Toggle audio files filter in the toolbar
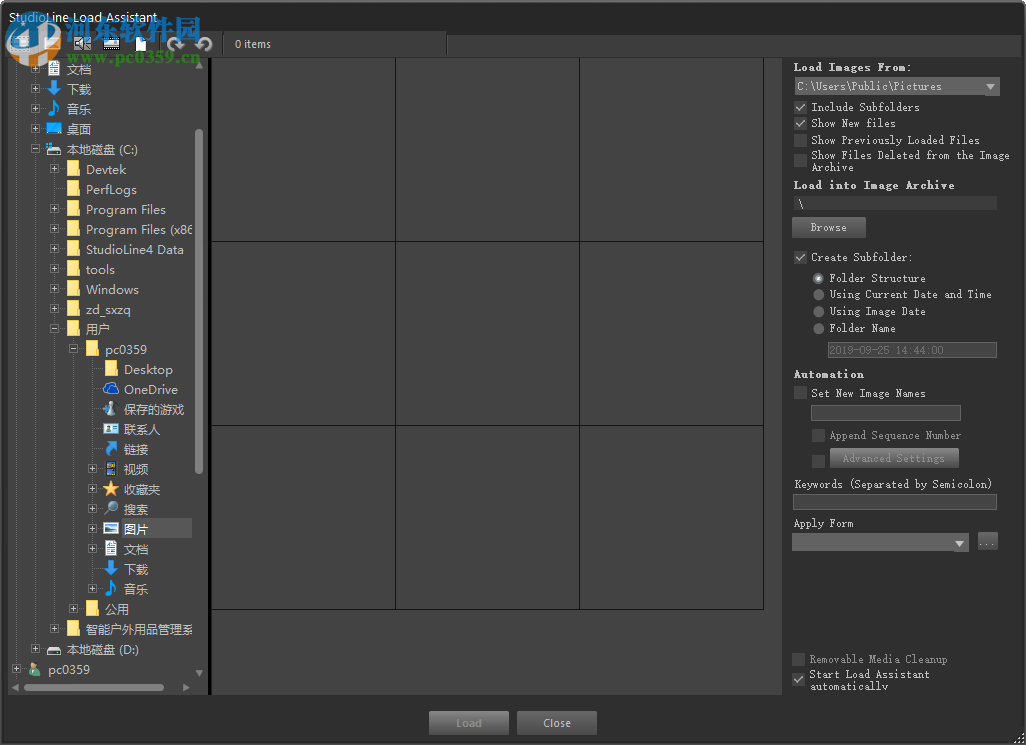The height and width of the screenshot is (745, 1026). pyautogui.click(x=82, y=43)
